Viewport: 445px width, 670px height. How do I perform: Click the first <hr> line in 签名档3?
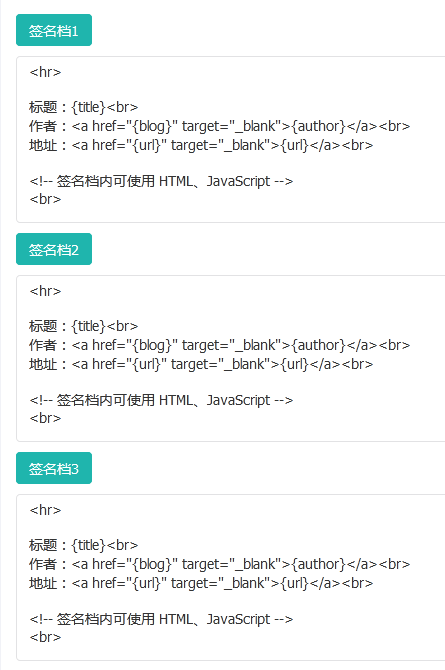(45, 510)
